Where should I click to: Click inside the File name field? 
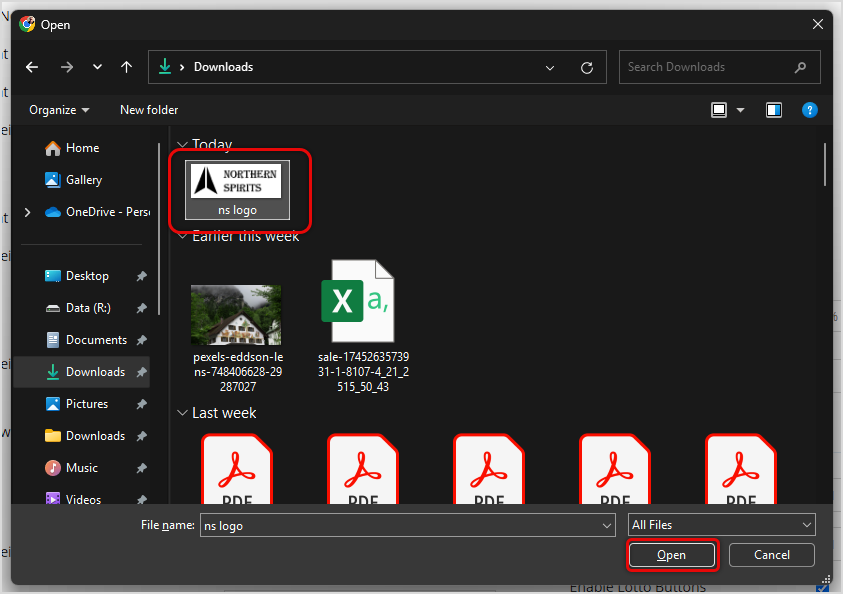400,524
